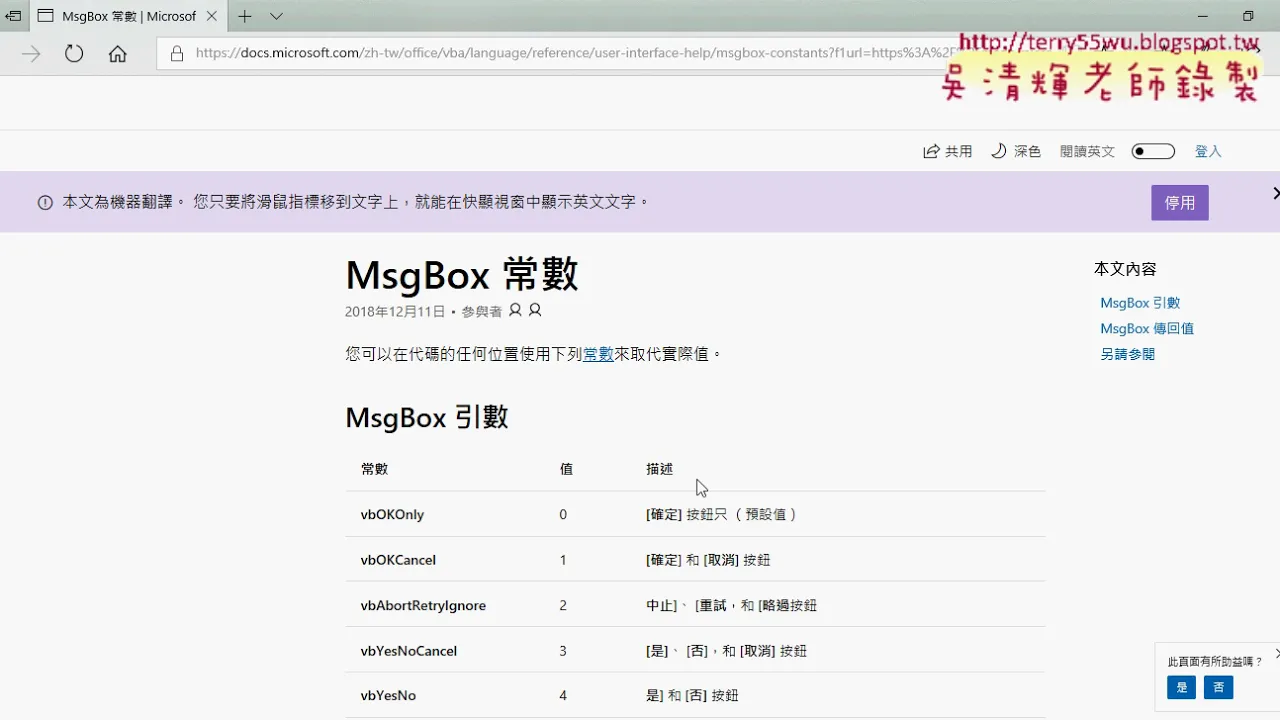Click the [確定] 按鈕只 description cell
1280x720 pixels.
pos(722,514)
